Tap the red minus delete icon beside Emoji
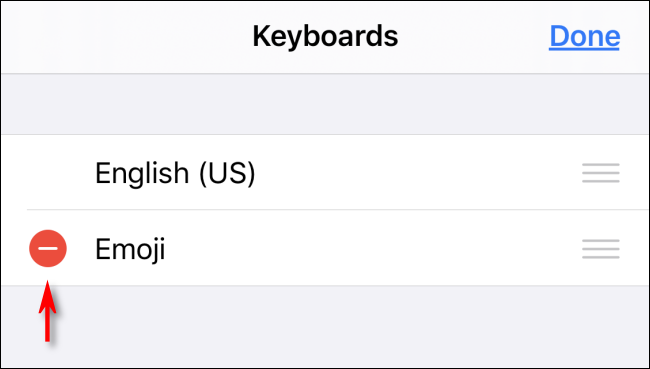 point(48,248)
